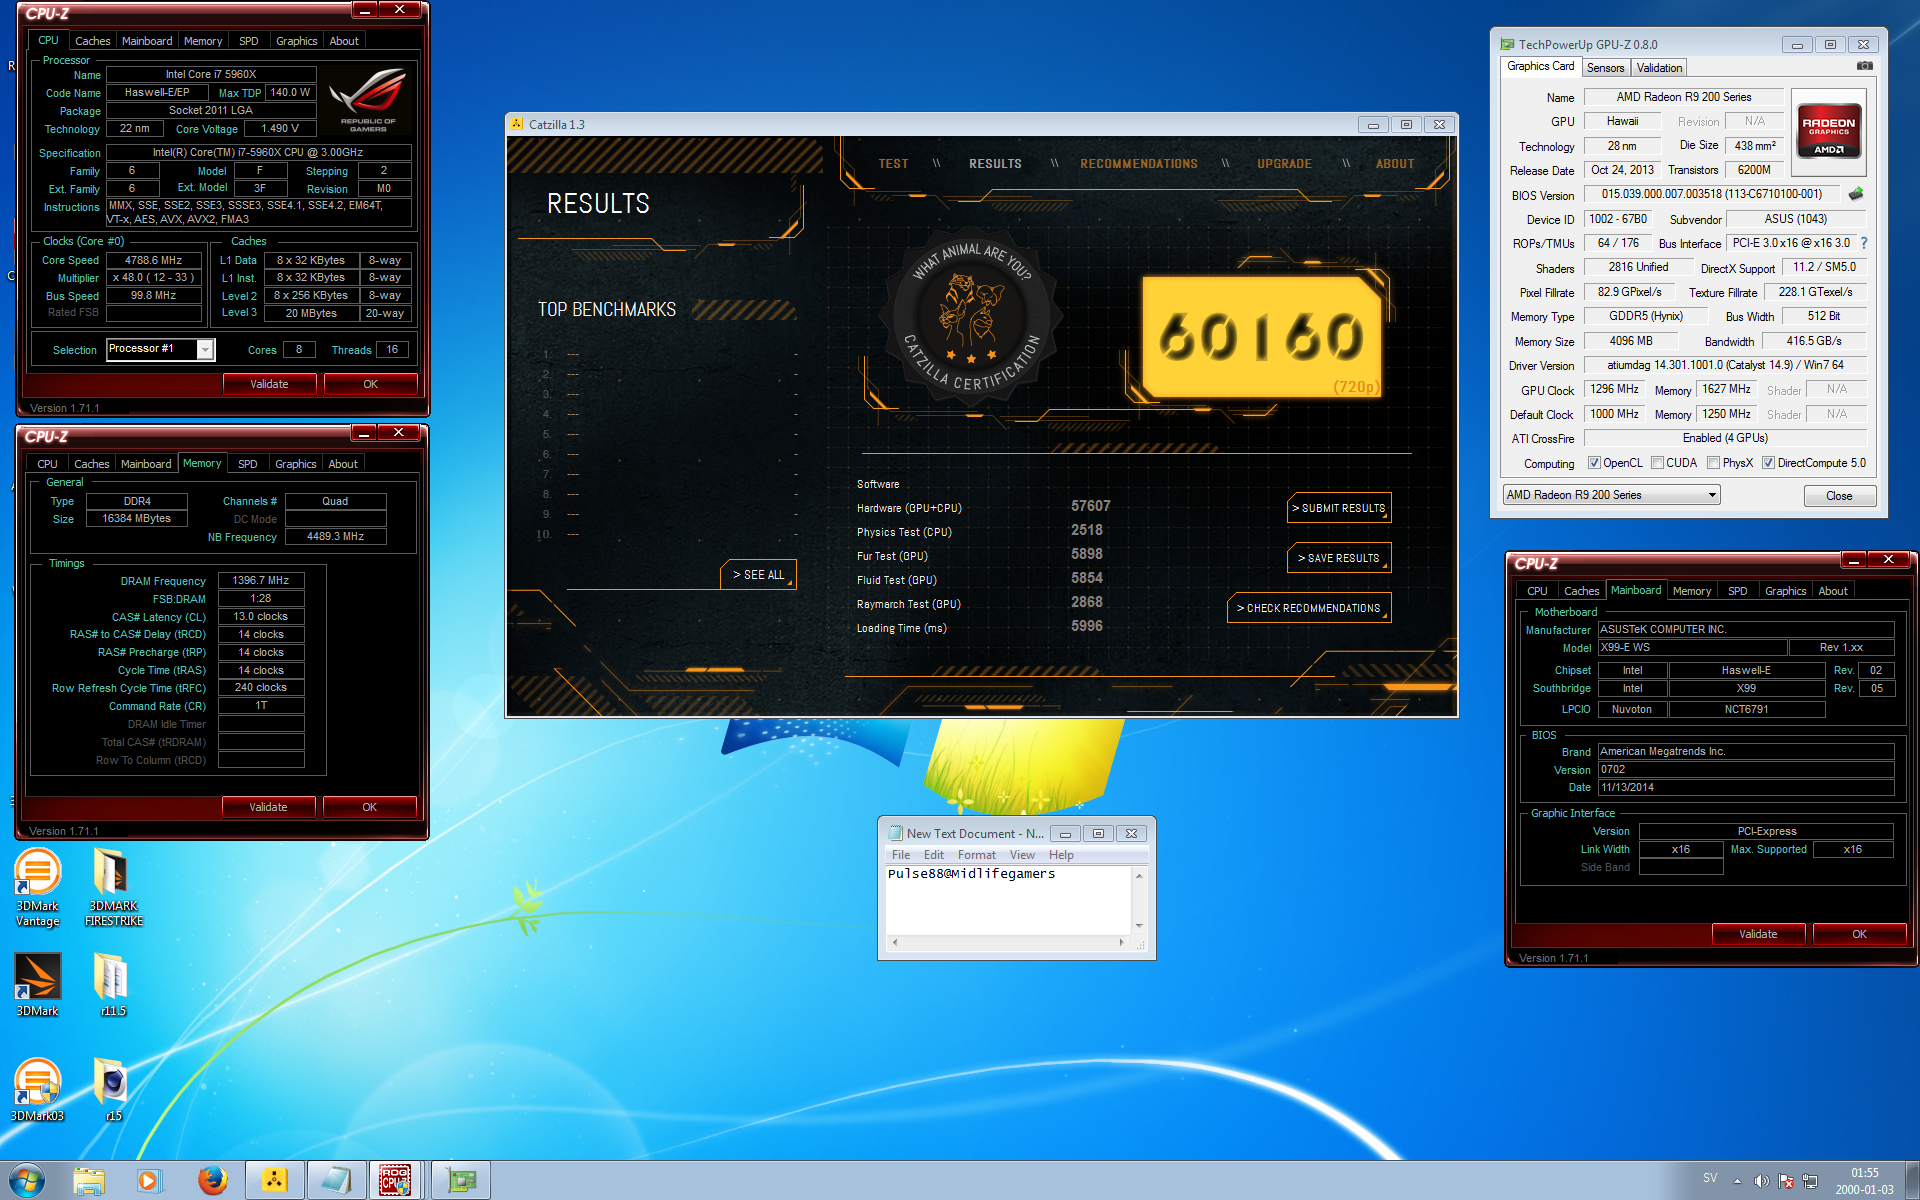Click the 60160 score display in Catzilla
1920x1200 pixels.
pos(1261,336)
